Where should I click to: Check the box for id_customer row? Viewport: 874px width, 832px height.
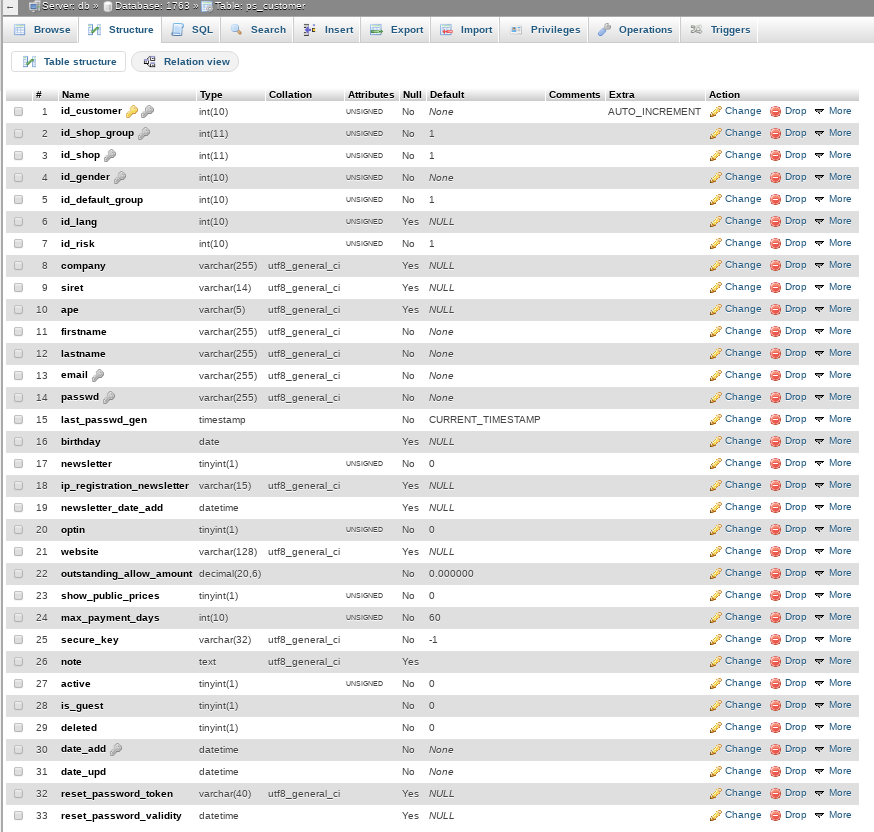18,111
